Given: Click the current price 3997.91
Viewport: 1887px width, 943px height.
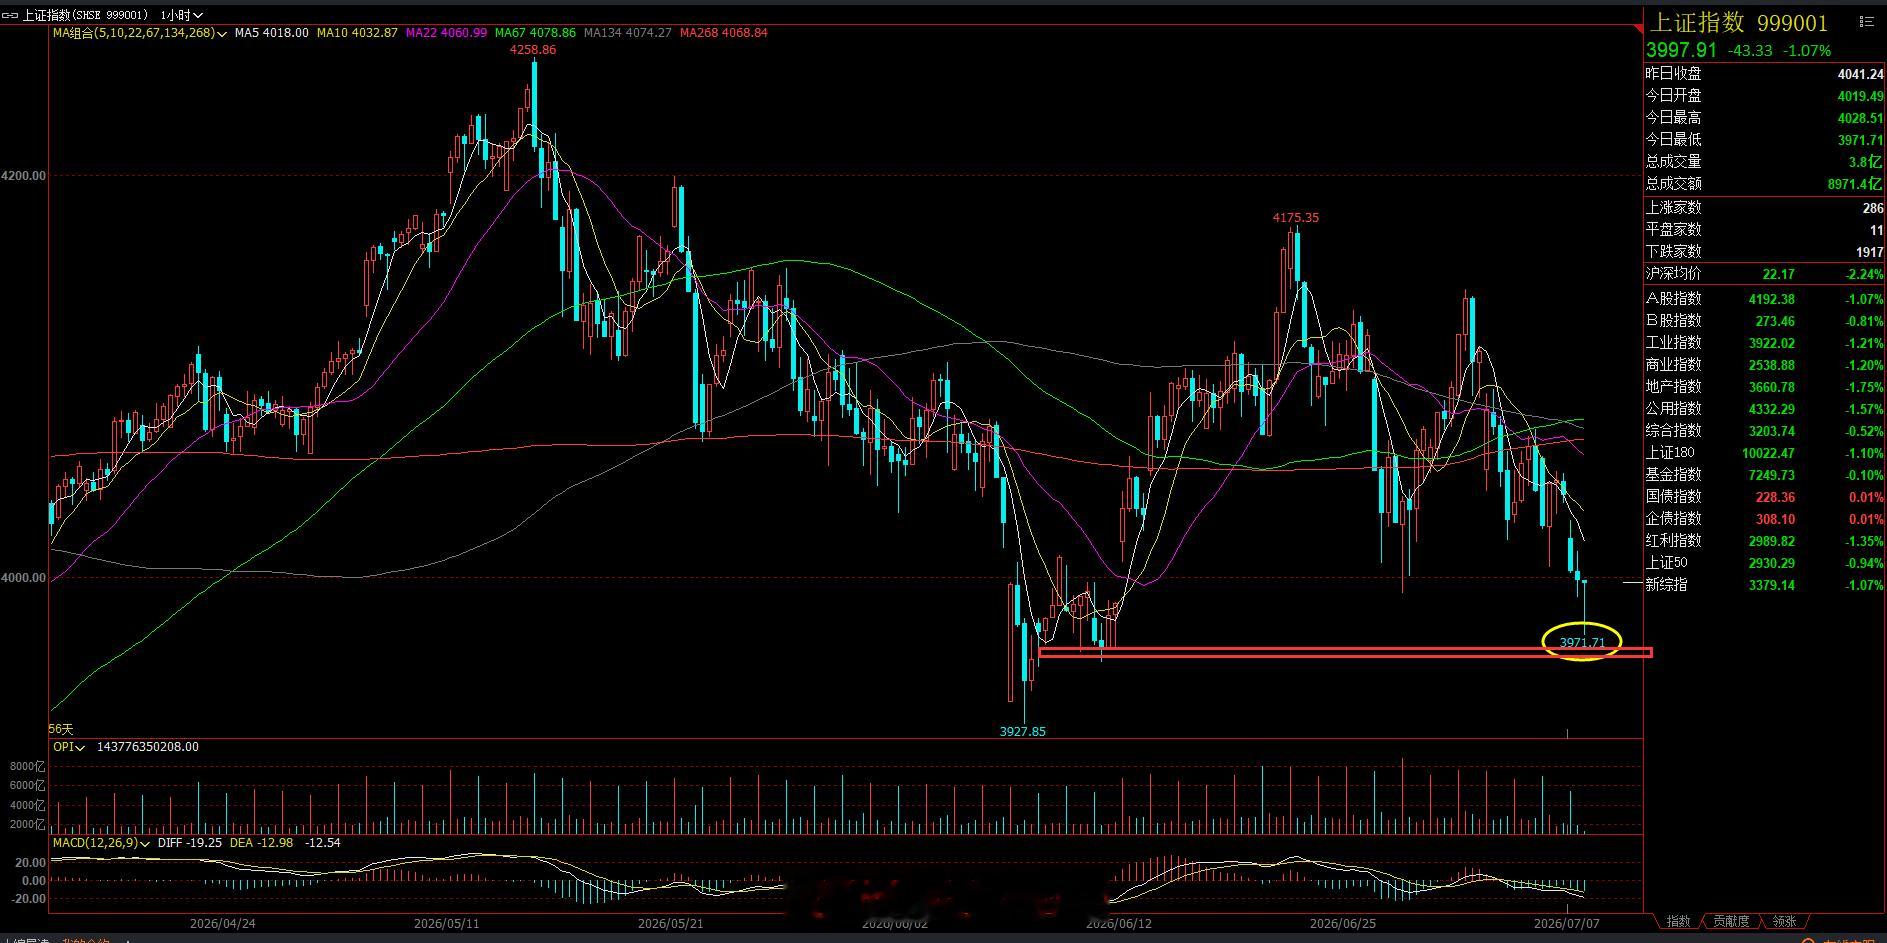Looking at the screenshot, I should tap(1681, 50).
